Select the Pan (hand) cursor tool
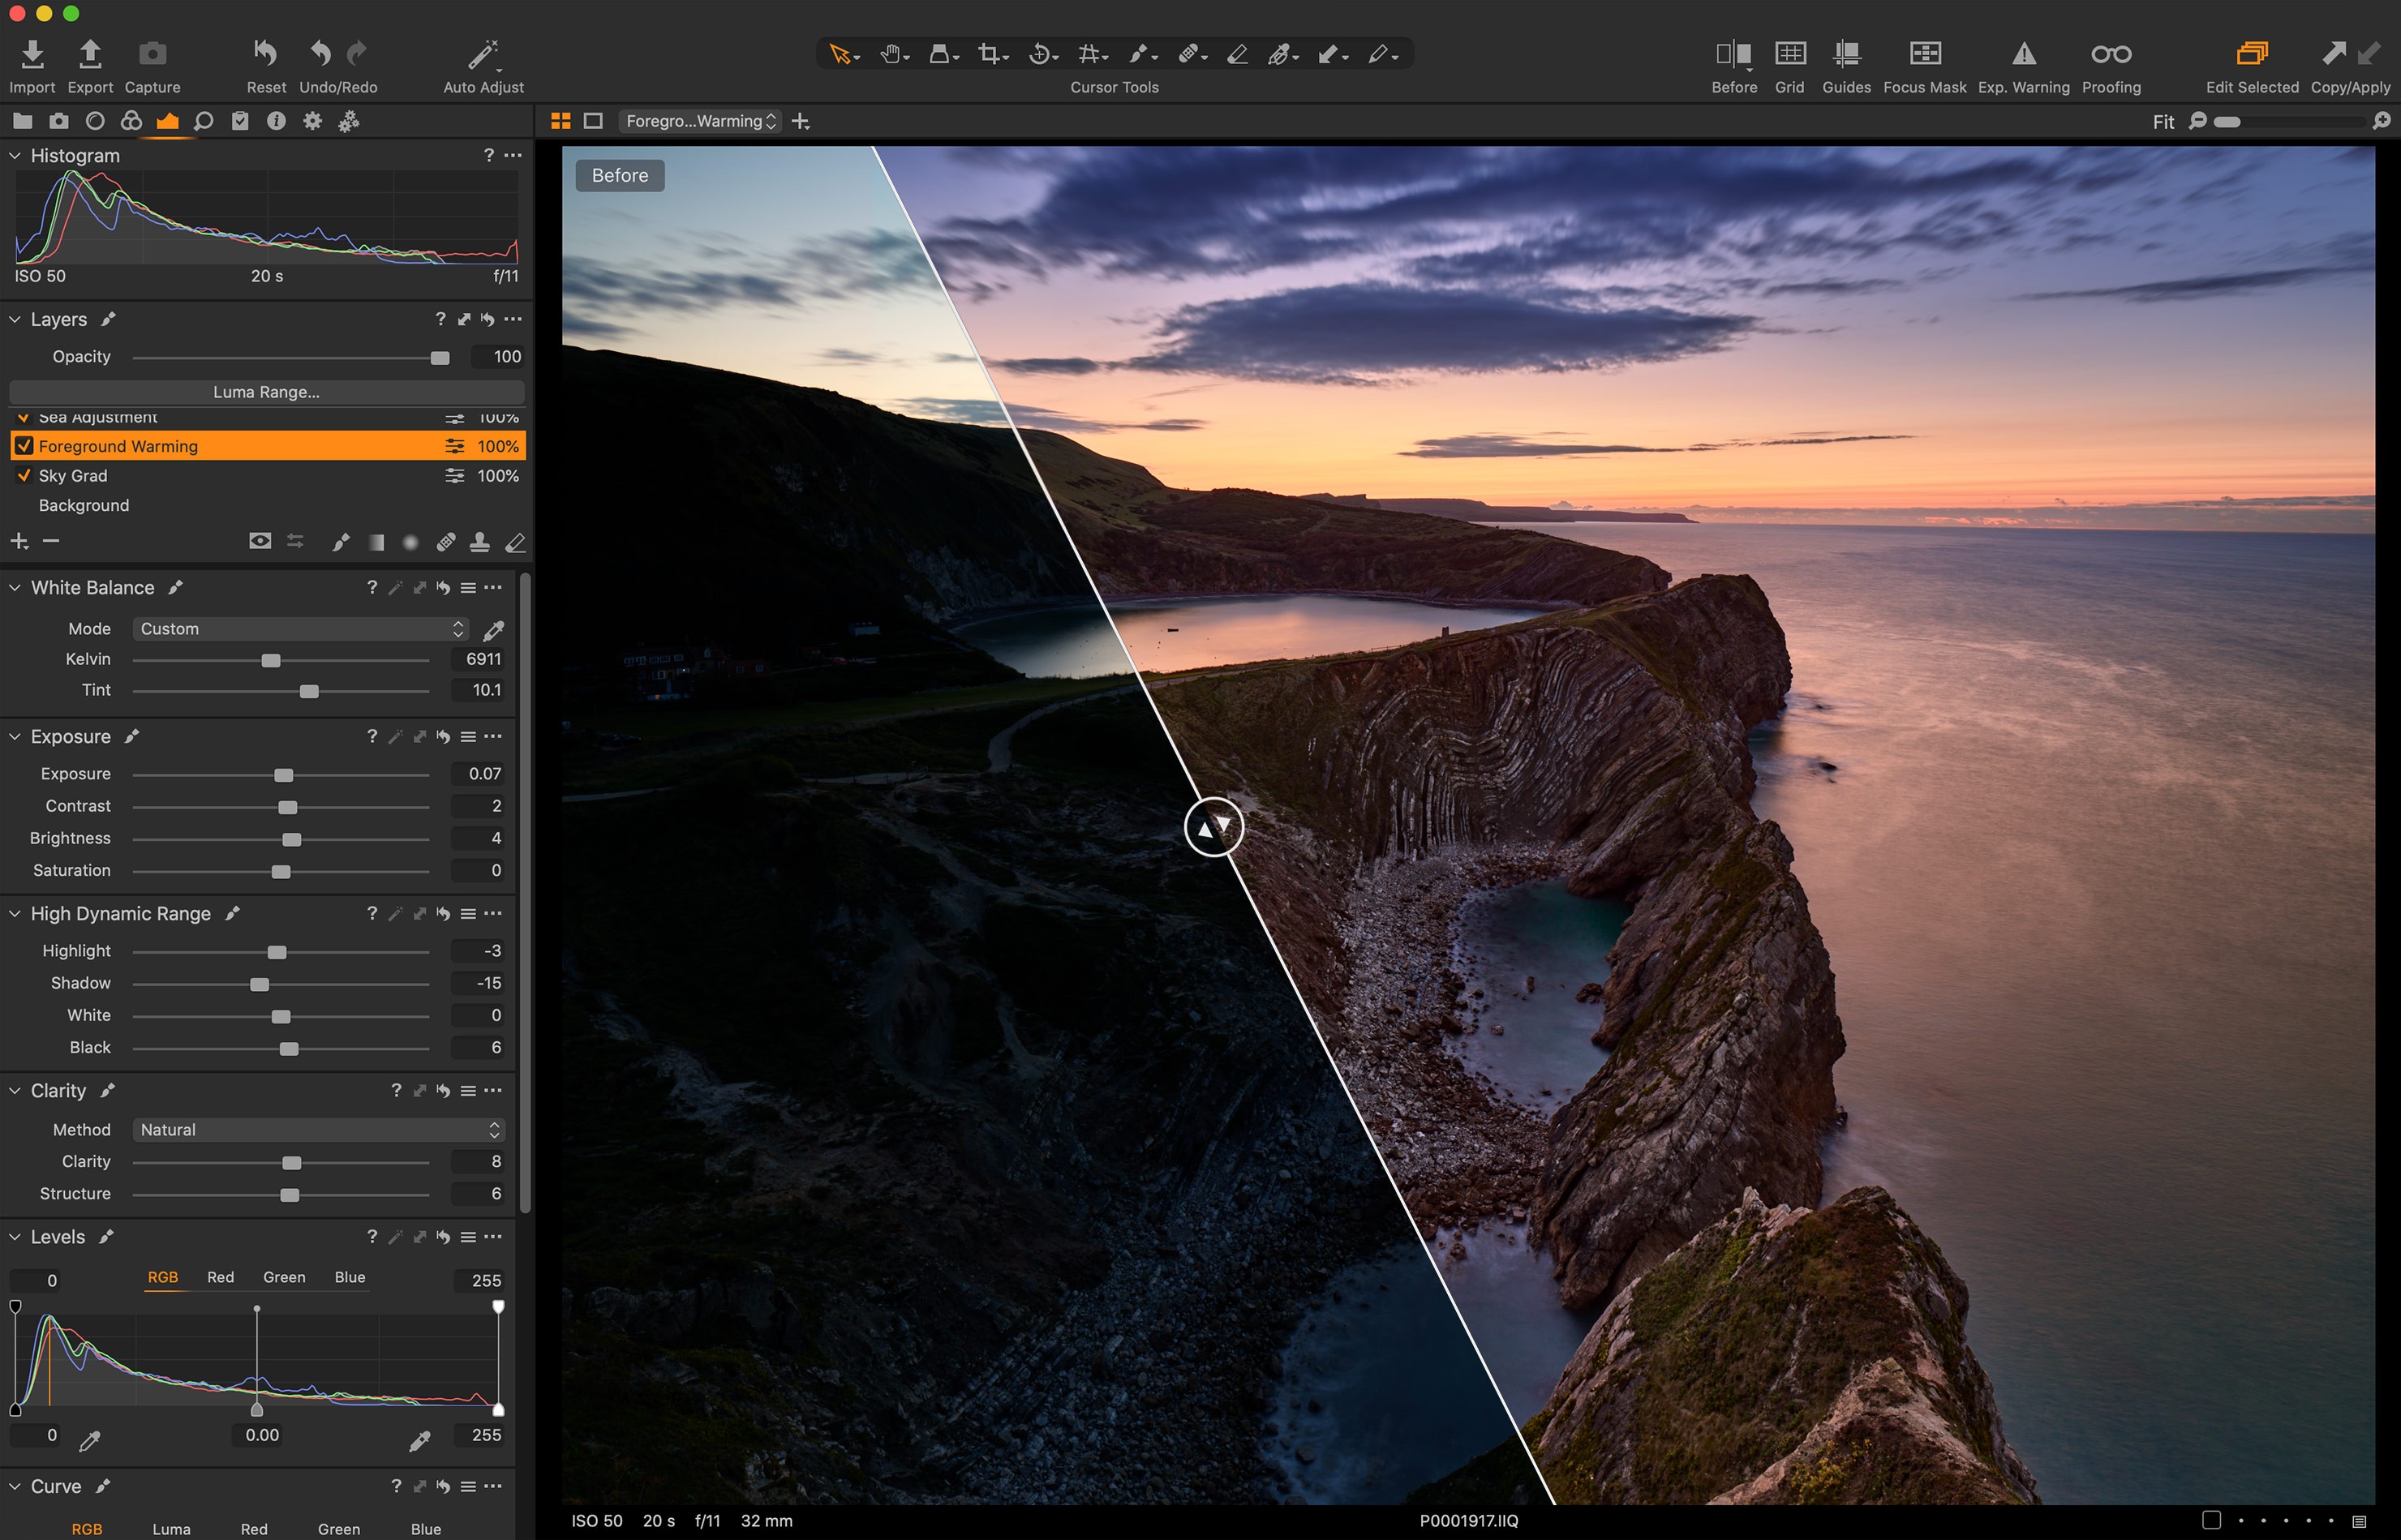Viewport: 2401px width, 1540px height. pyautogui.click(x=891, y=54)
